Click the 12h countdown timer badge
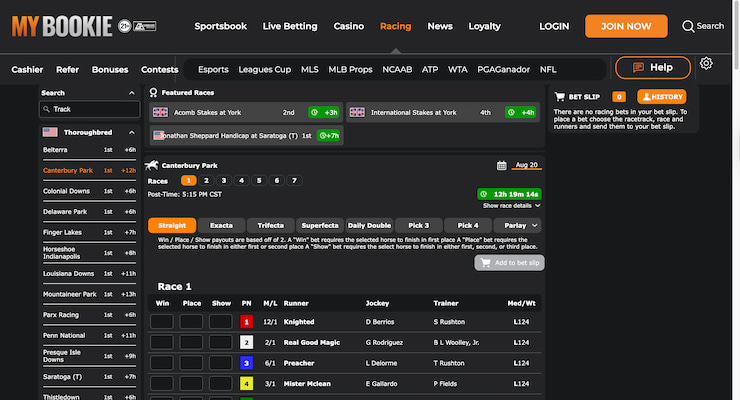The height and width of the screenshot is (400, 740). 509,194
